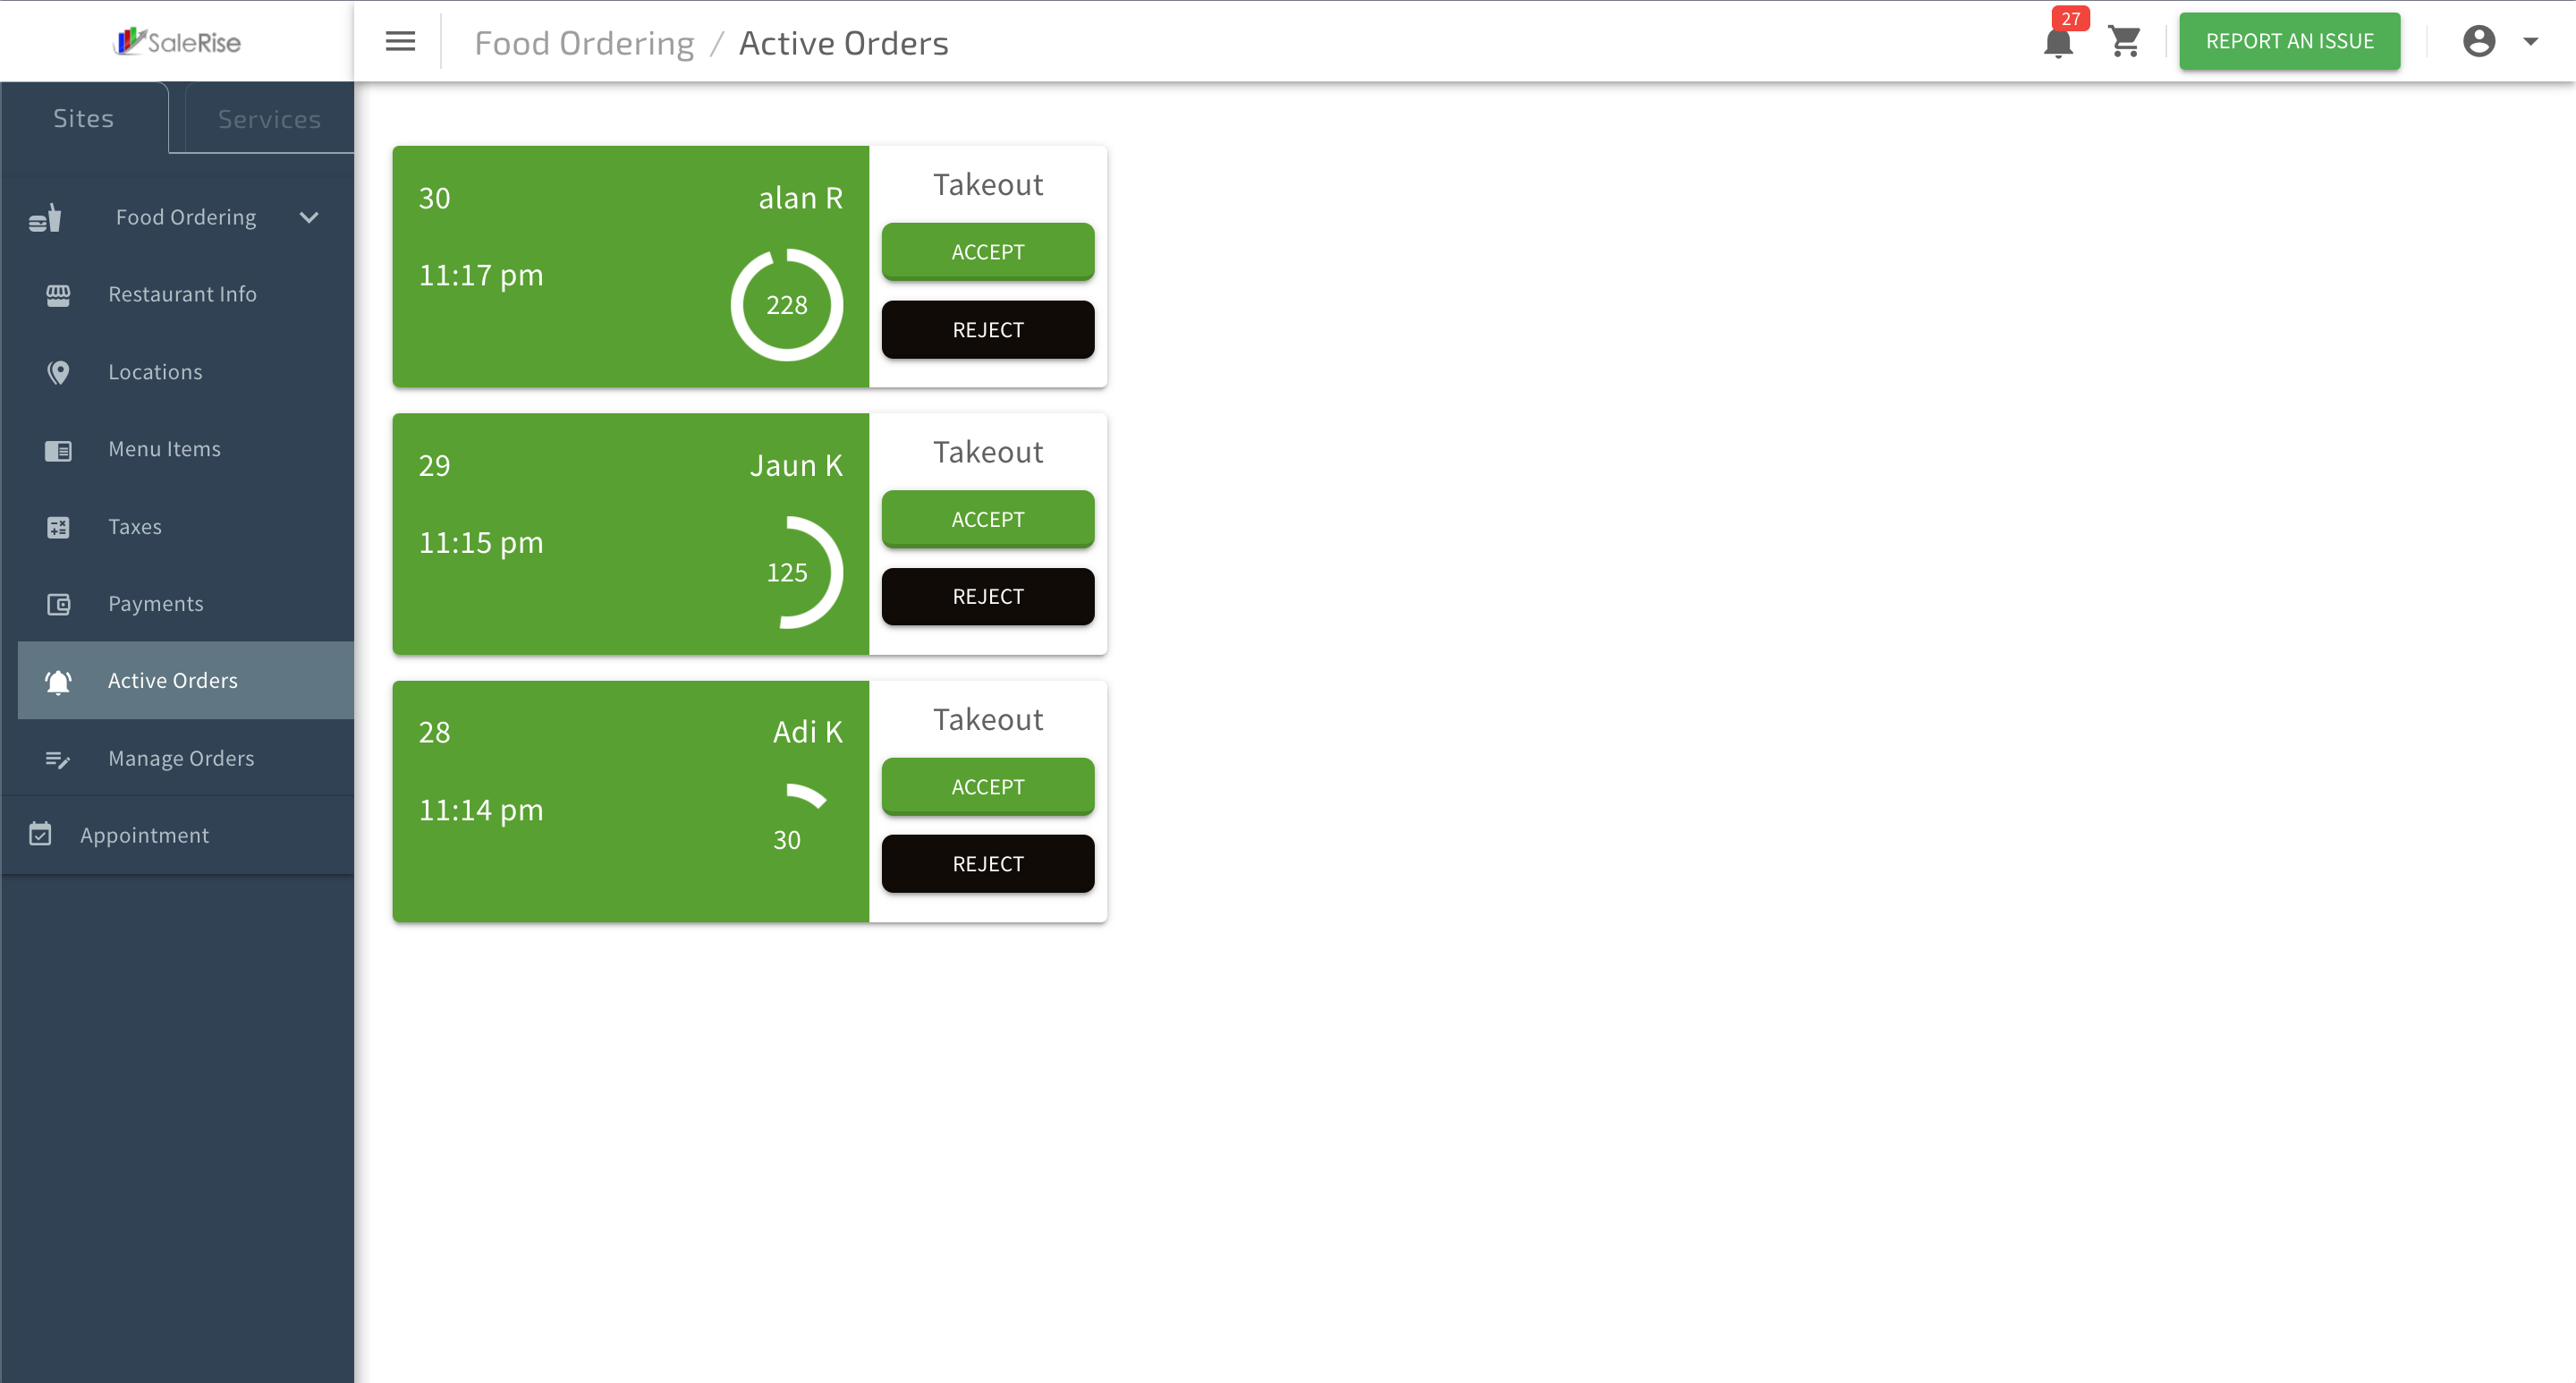
Task: Switch to the Sites tab
Action: click(x=84, y=118)
